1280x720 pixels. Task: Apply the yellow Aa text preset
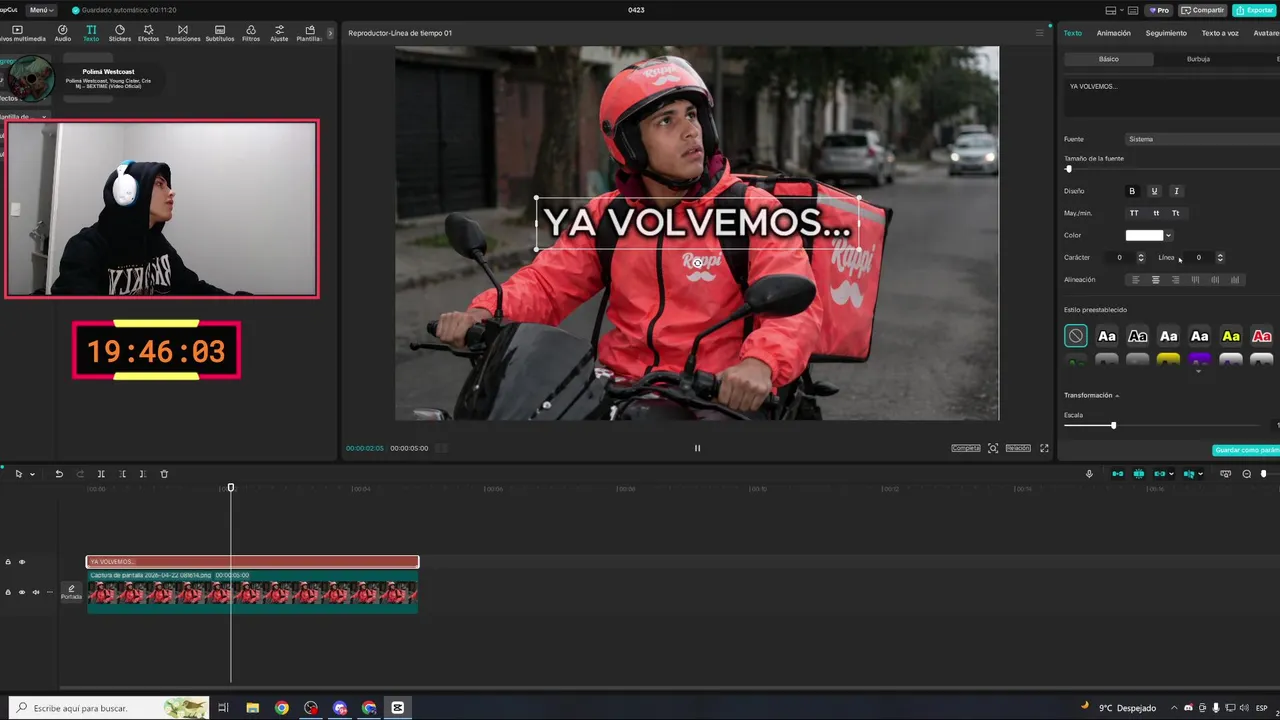click(x=1231, y=336)
